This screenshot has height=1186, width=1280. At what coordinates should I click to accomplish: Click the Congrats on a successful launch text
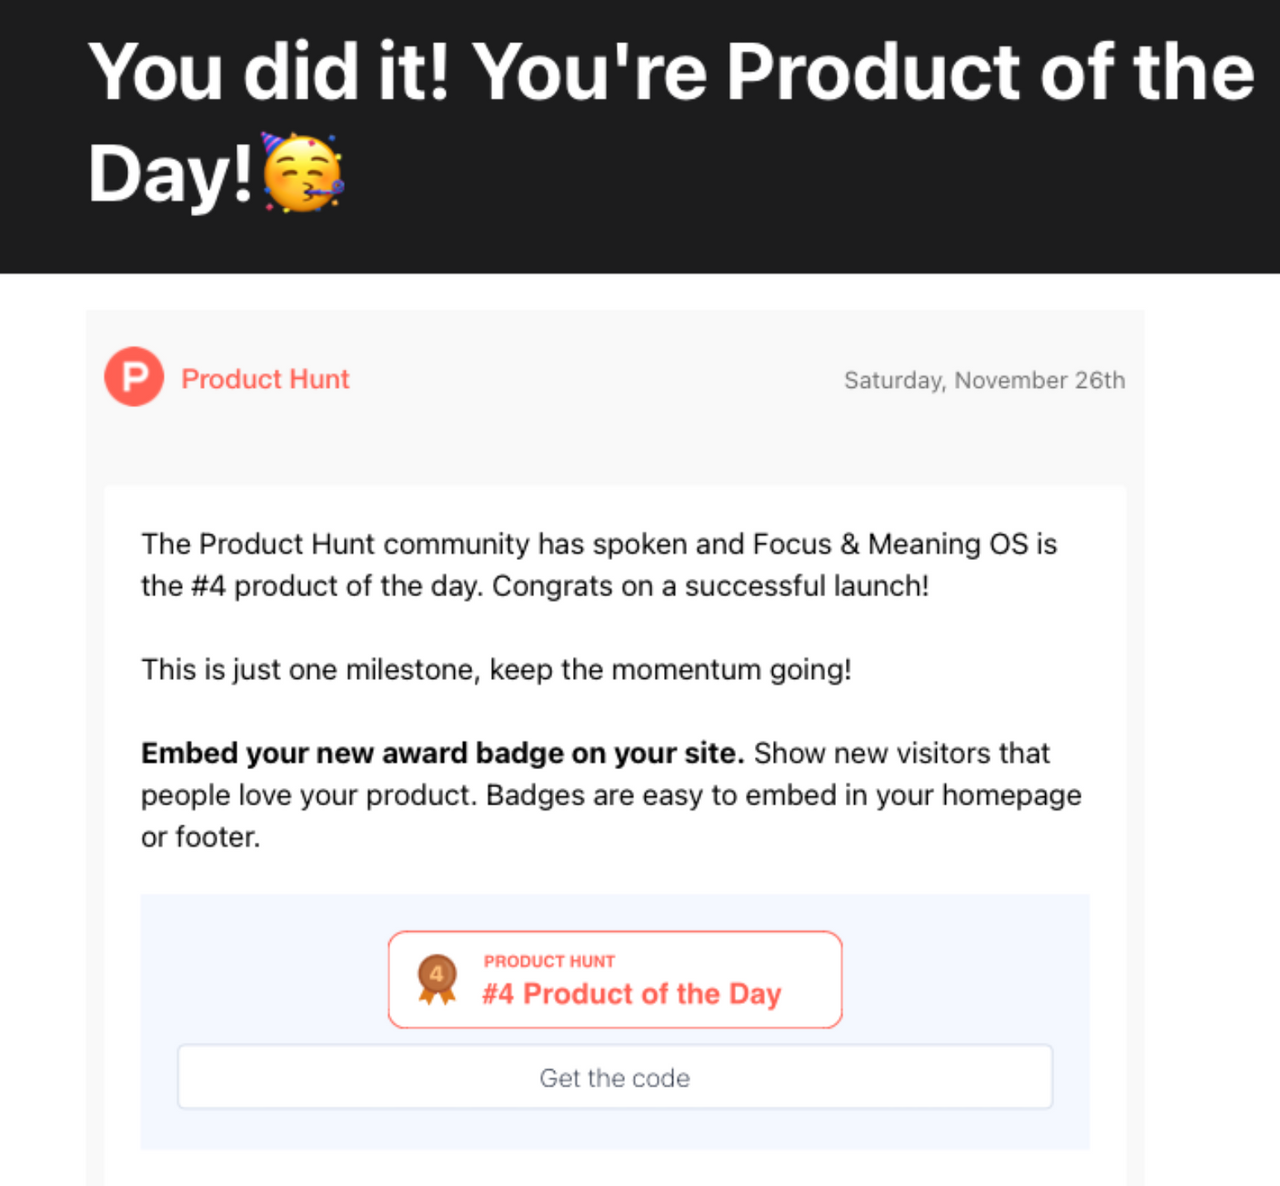(710, 586)
